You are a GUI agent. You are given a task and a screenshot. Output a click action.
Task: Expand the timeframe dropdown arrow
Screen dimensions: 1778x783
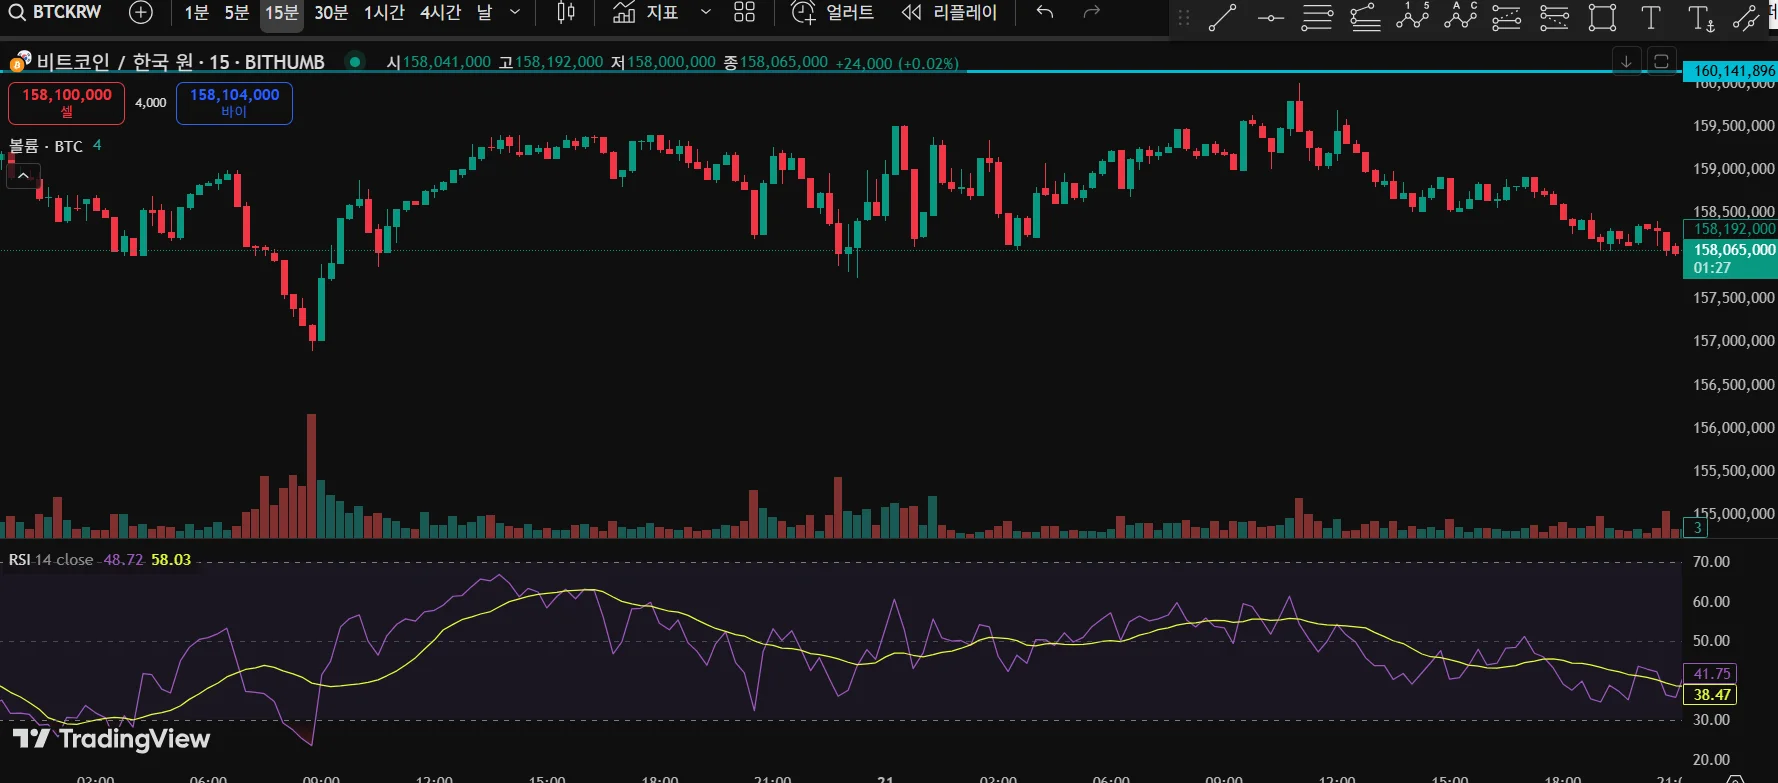[515, 13]
